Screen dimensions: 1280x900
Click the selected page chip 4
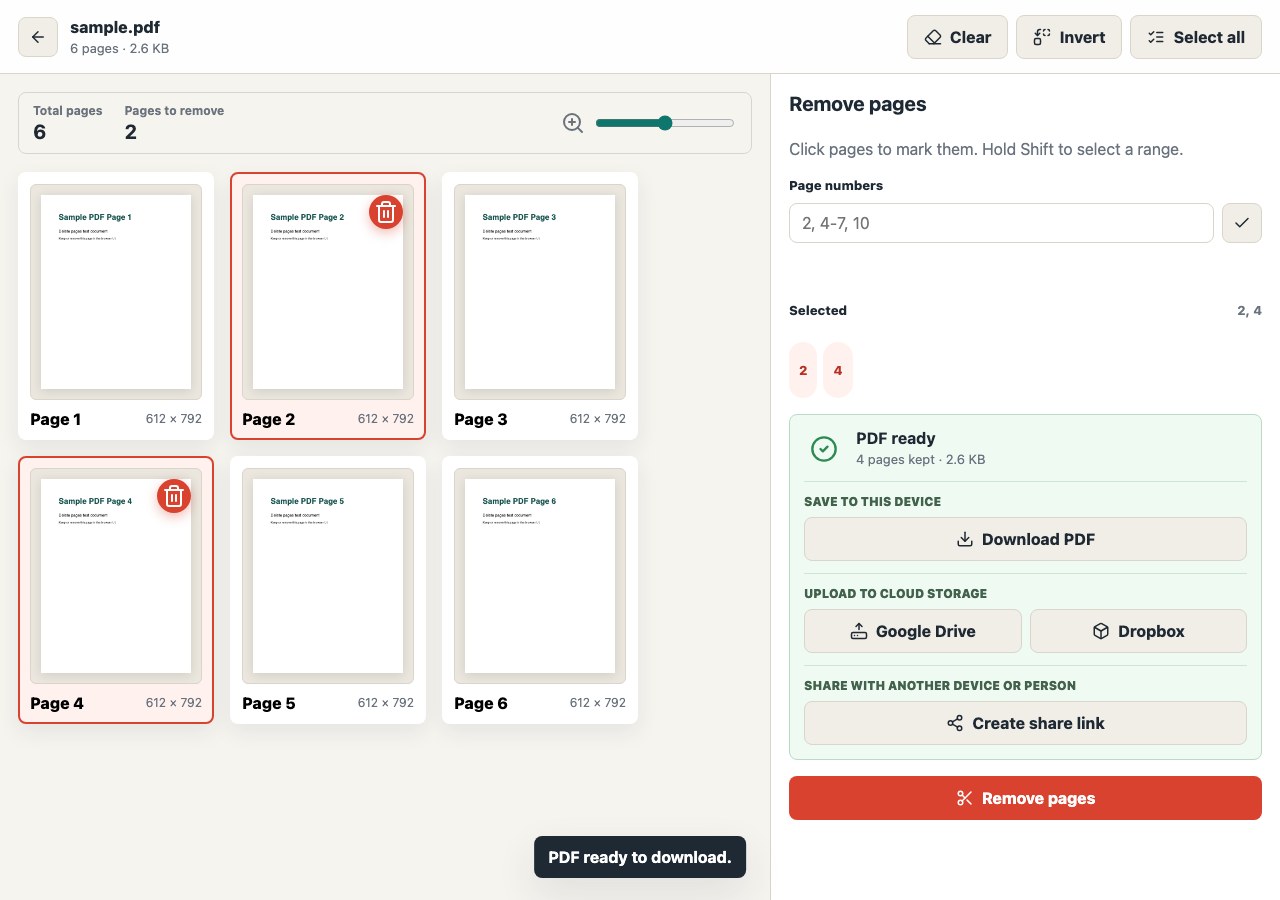tap(838, 370)
